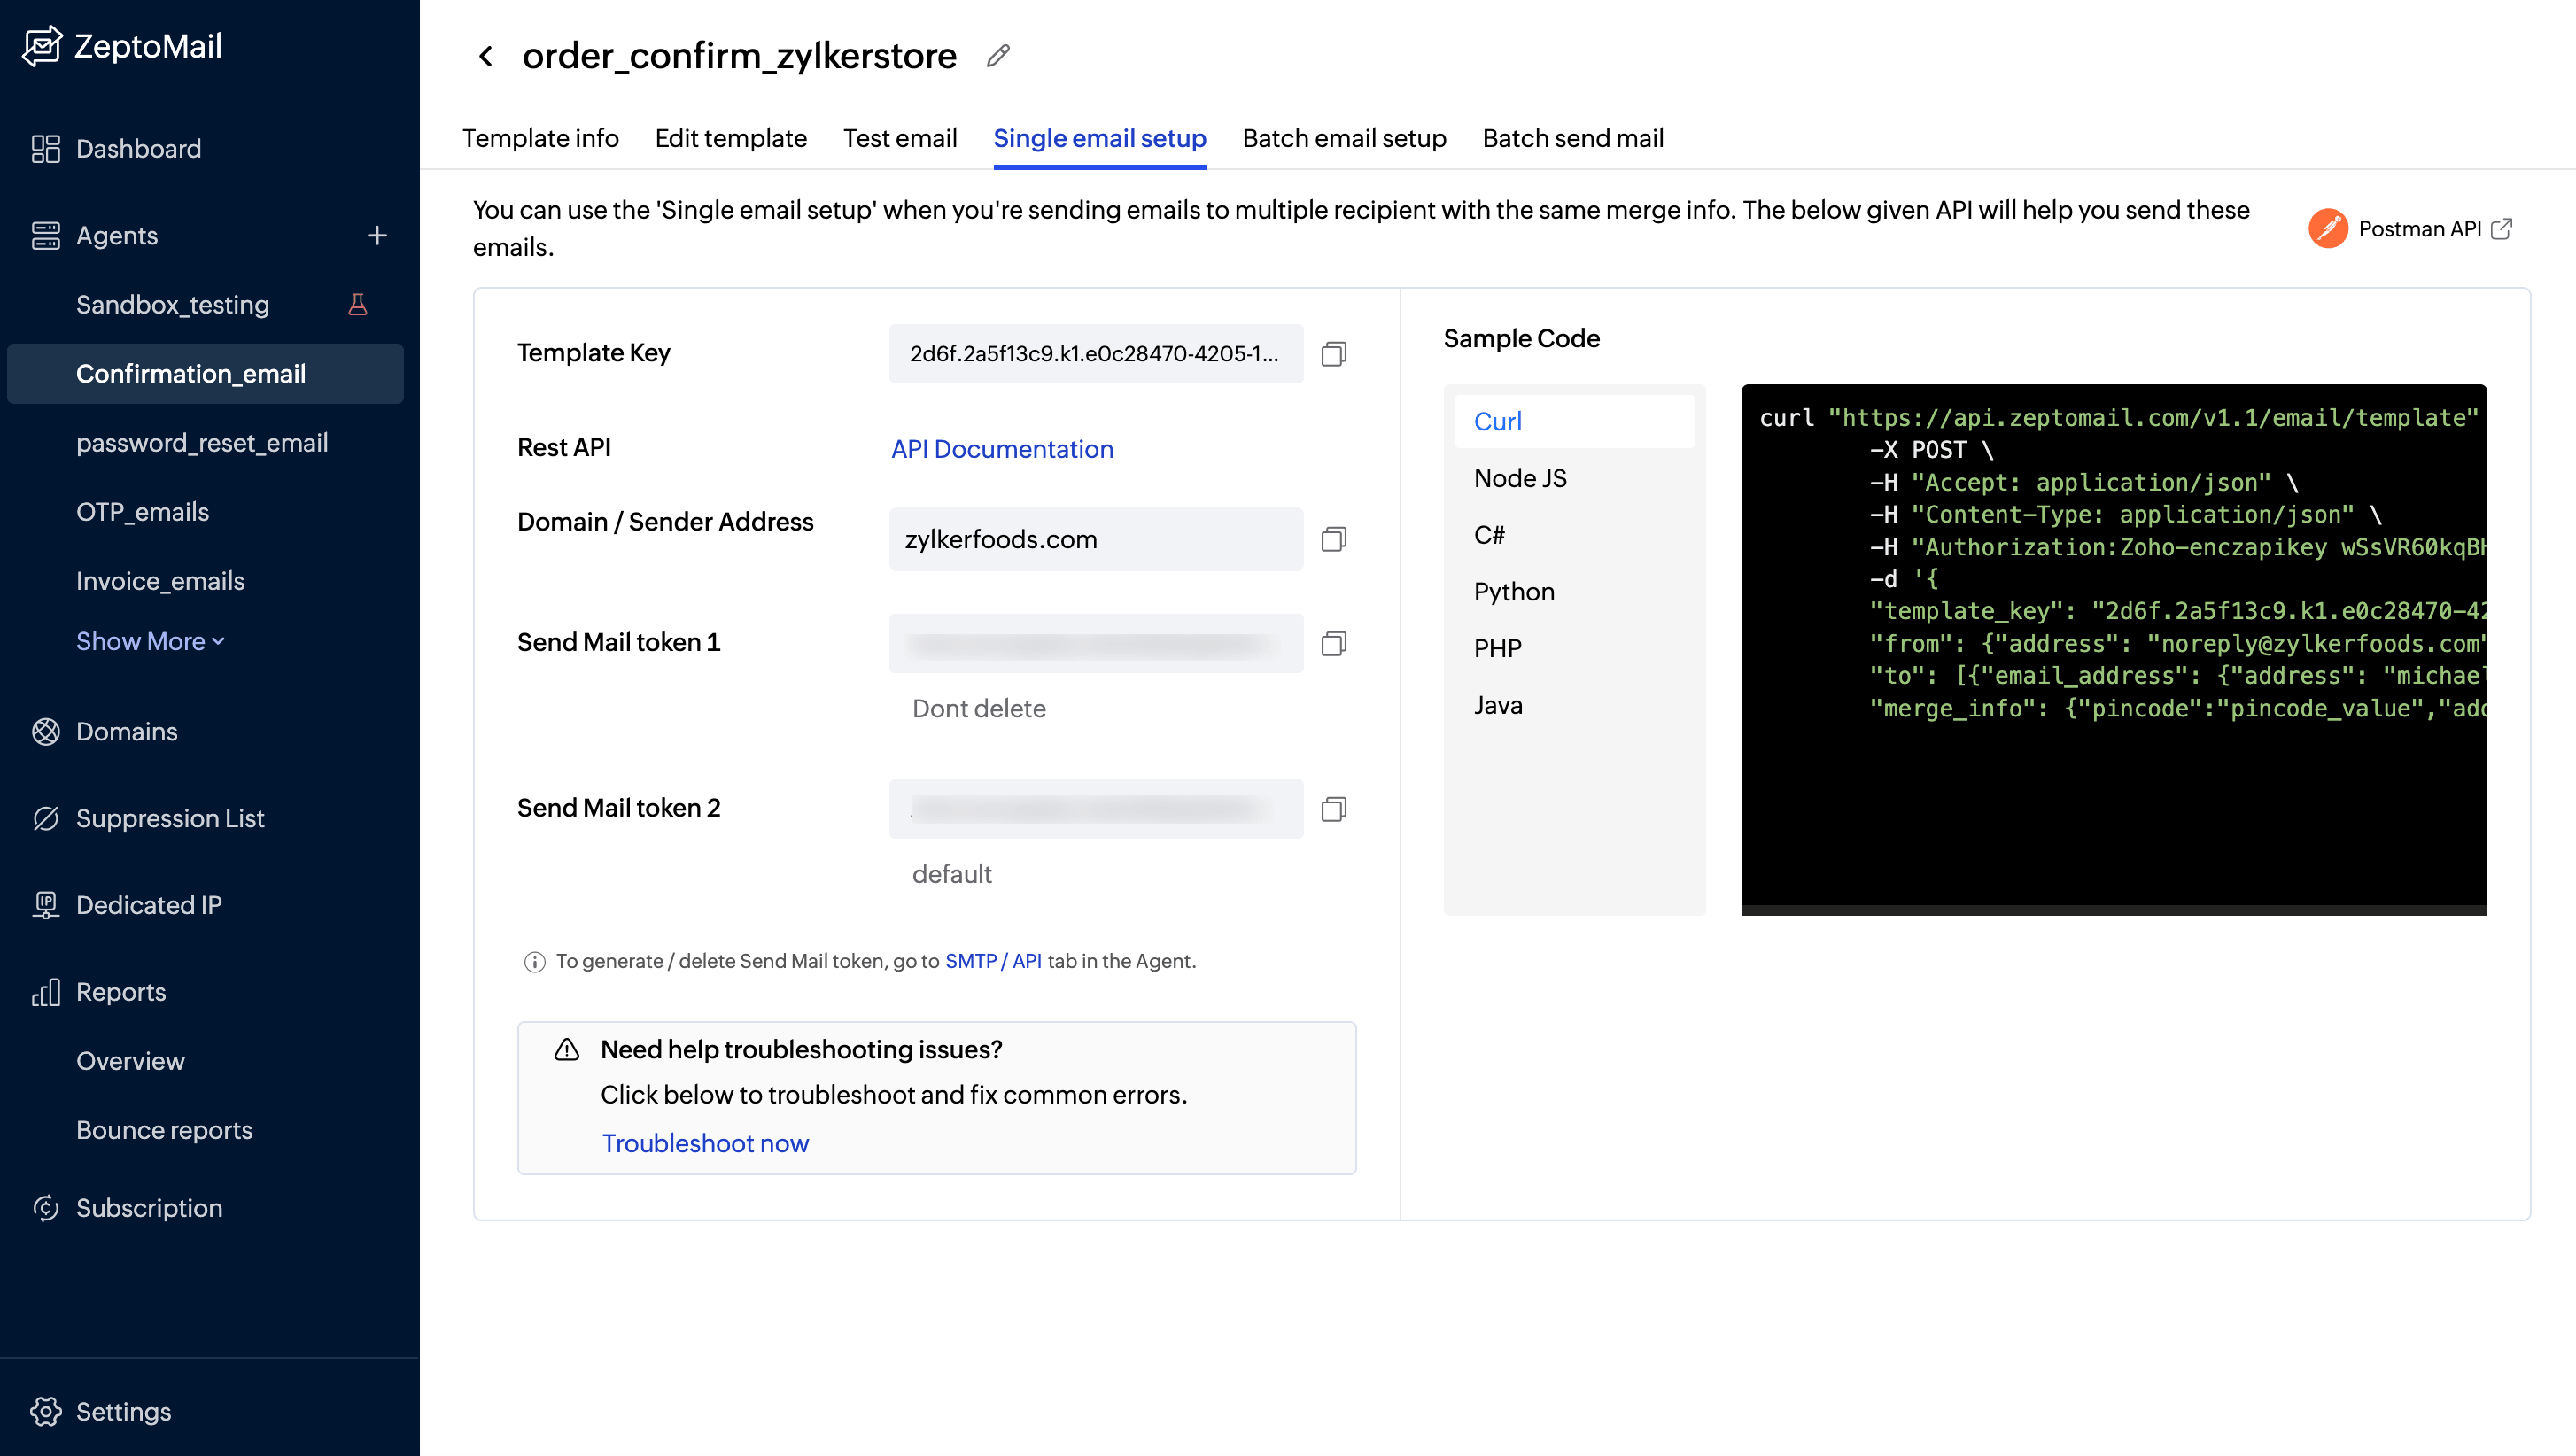Select the password_reset_email agent
Screen dimensions: 2576x1456
point(202,443)
